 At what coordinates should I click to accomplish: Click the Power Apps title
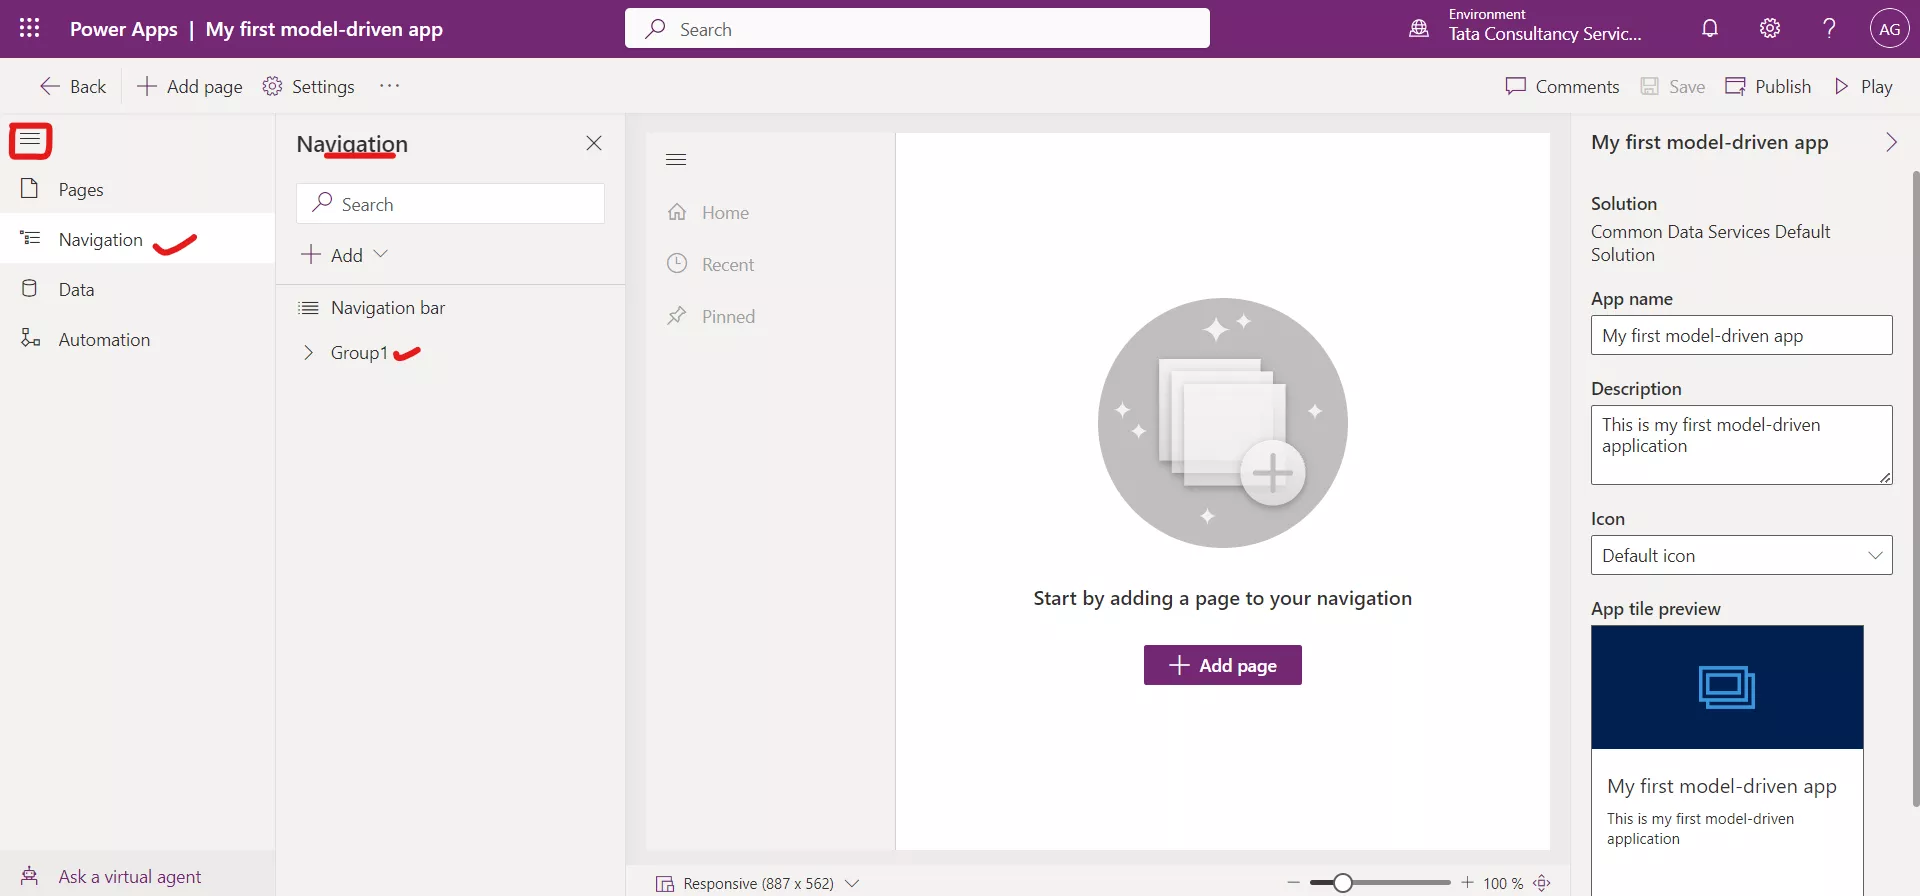123,29
